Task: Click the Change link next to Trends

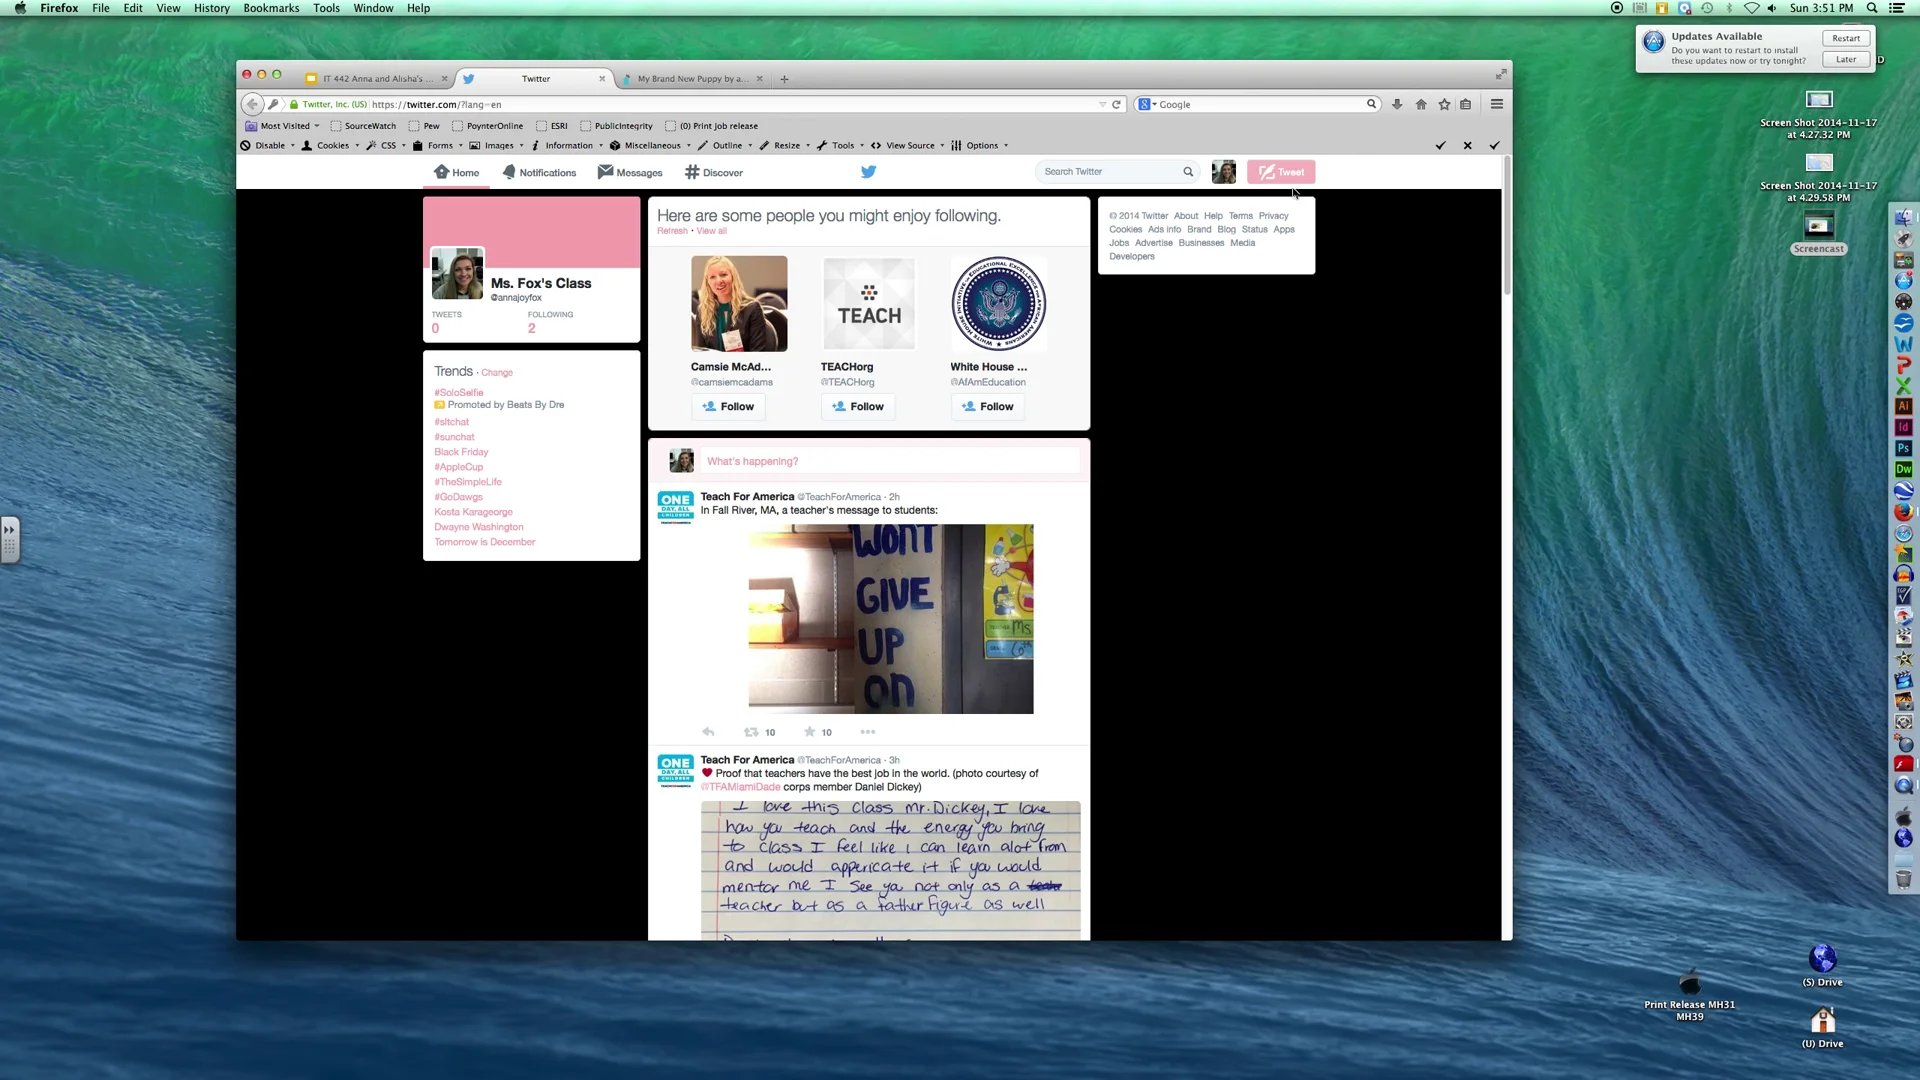Action: [497, 373]
